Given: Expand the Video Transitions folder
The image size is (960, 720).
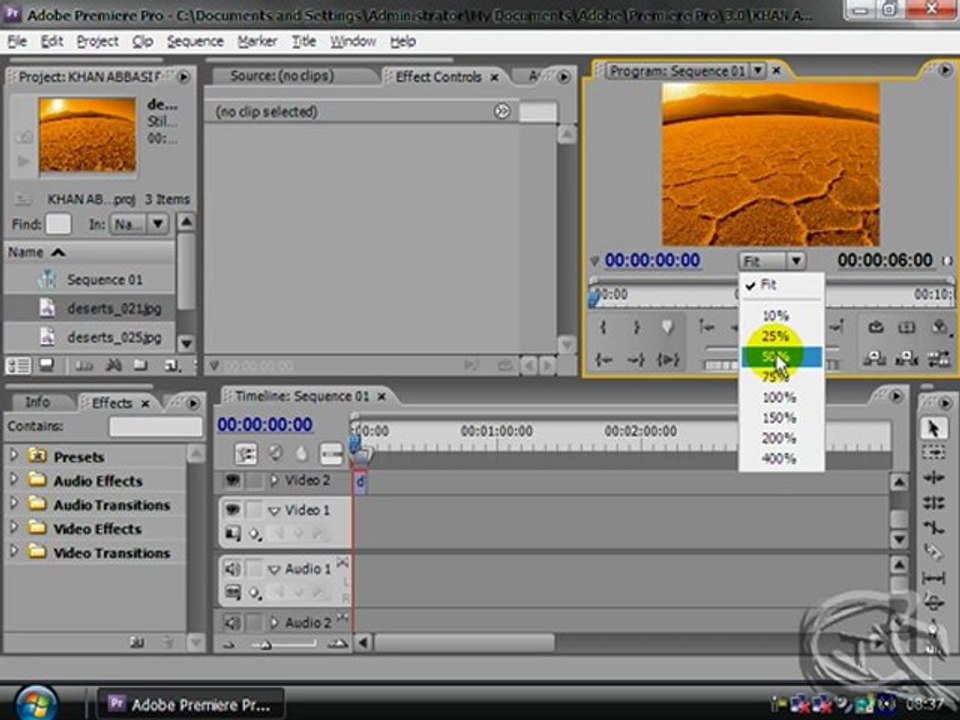Looking at the screenshot, I should (13, 552).
